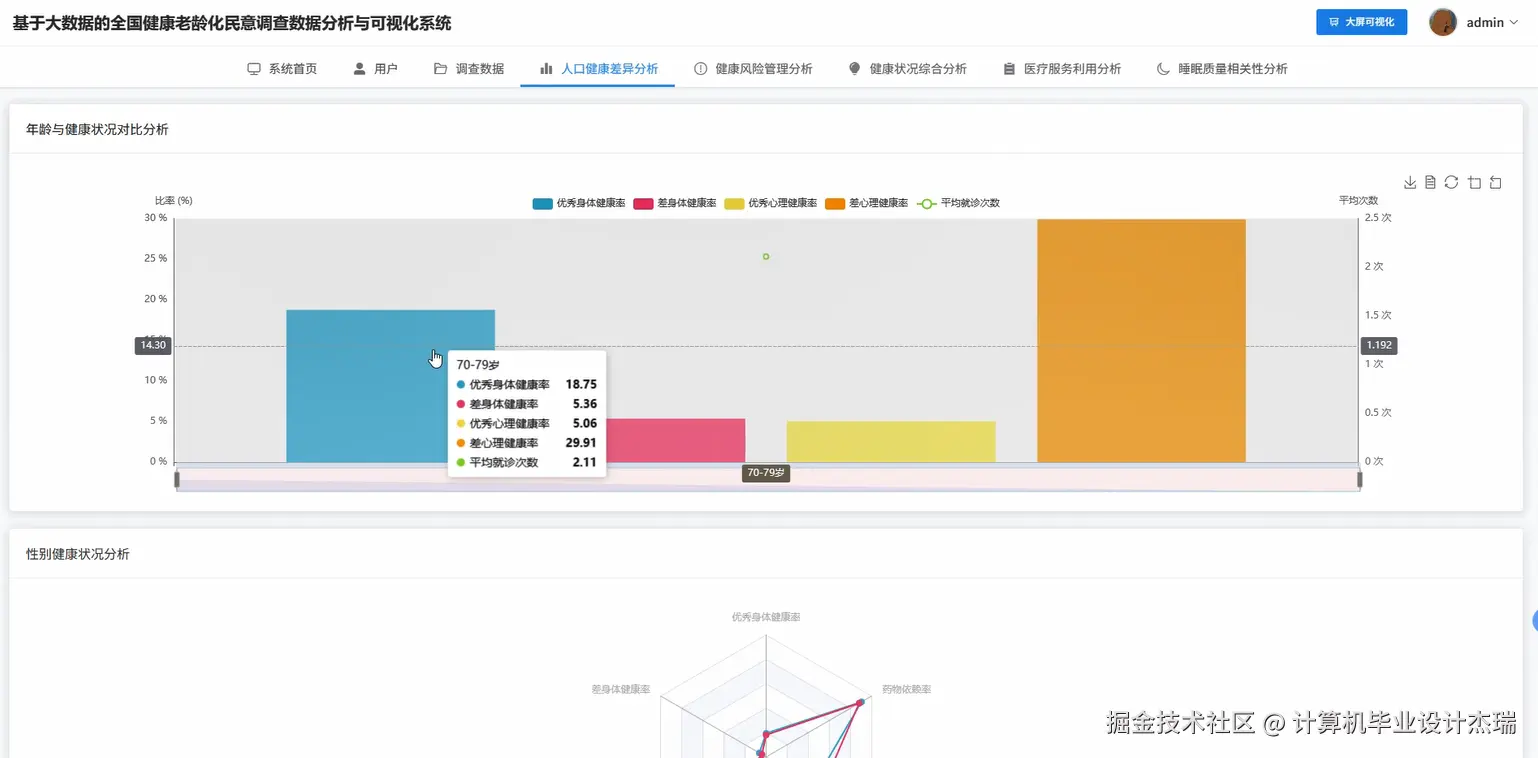Save the age chart as image
This screenshot has width=1538, height=758.
[1410, 182]
